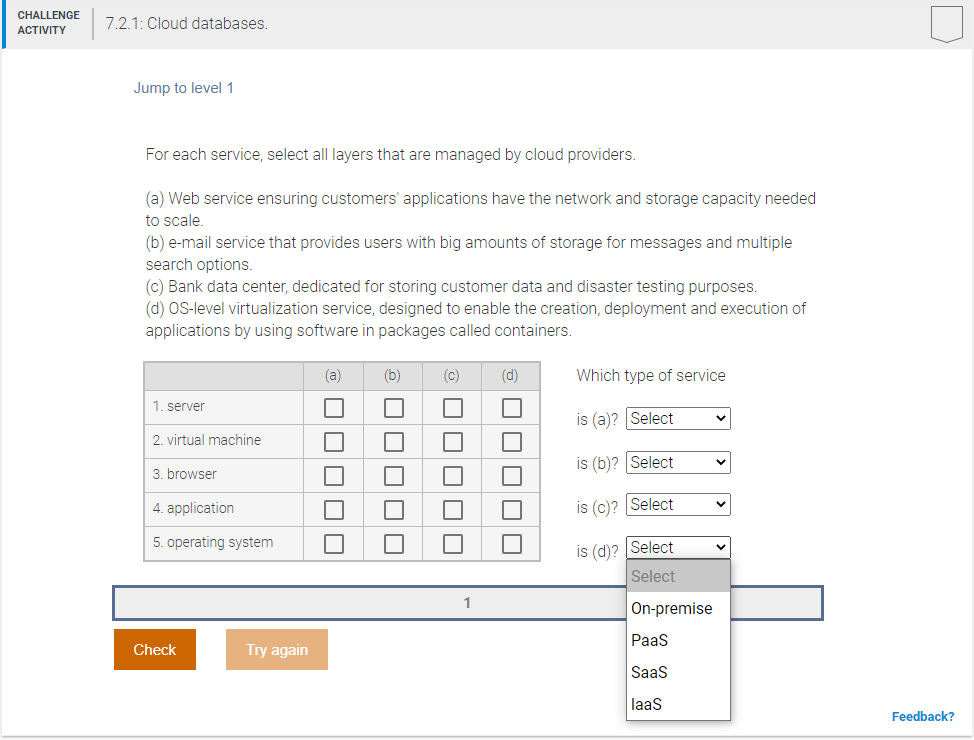
Task: Click the 'Jump to level 1' link
Action: 183,87
